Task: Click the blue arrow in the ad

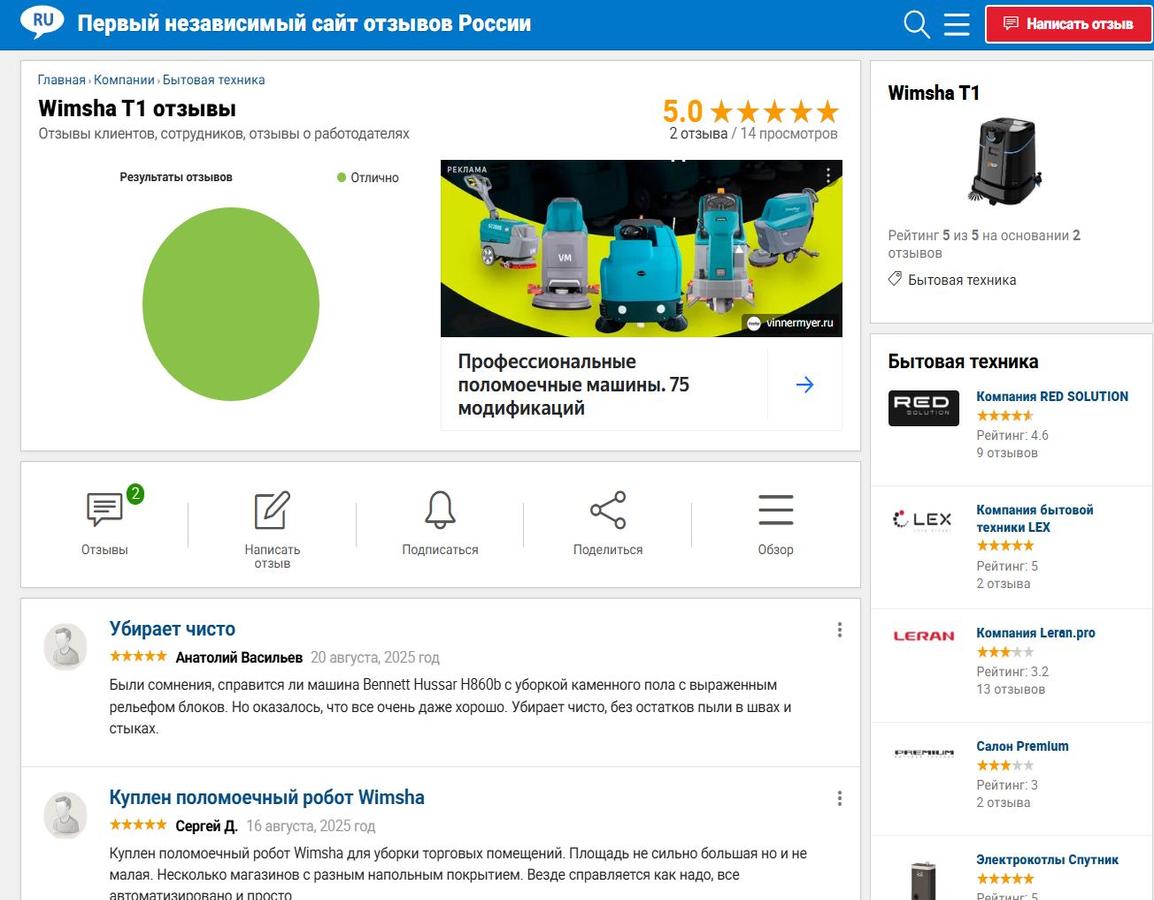Action: click(805, 385)
